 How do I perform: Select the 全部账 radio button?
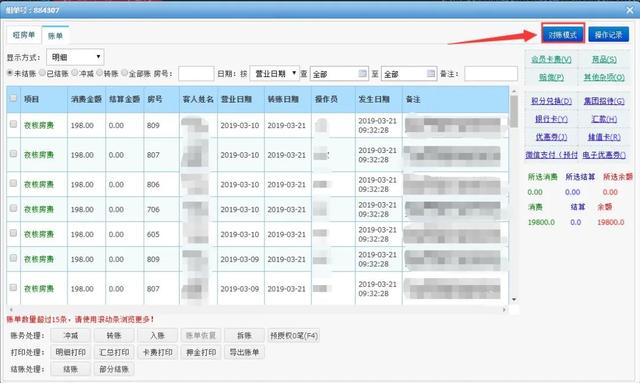click(x=124, y=73)
